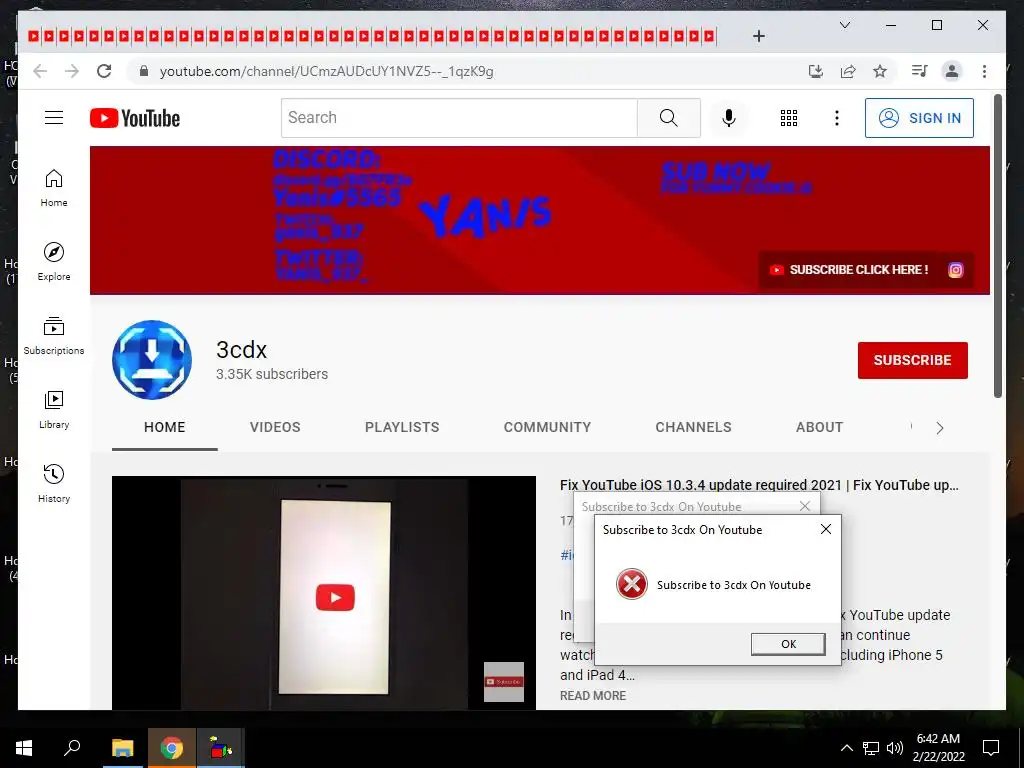Bookmark this page with star icon
The height and width of the screenshot is (768, 1024).
[x=880, y=71]
